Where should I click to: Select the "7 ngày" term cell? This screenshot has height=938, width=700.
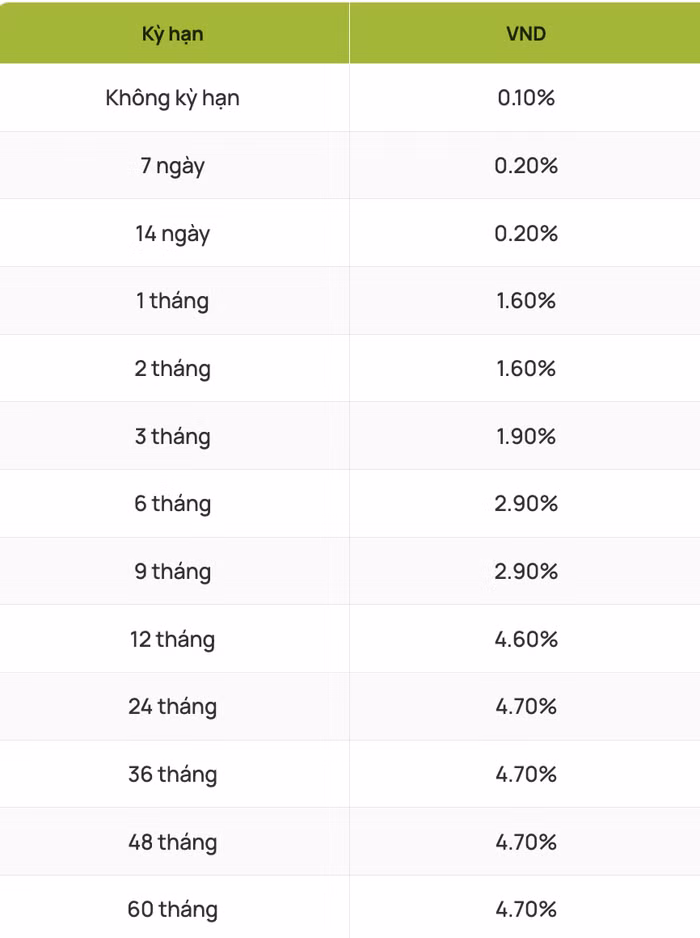click(x=172, y=165)
